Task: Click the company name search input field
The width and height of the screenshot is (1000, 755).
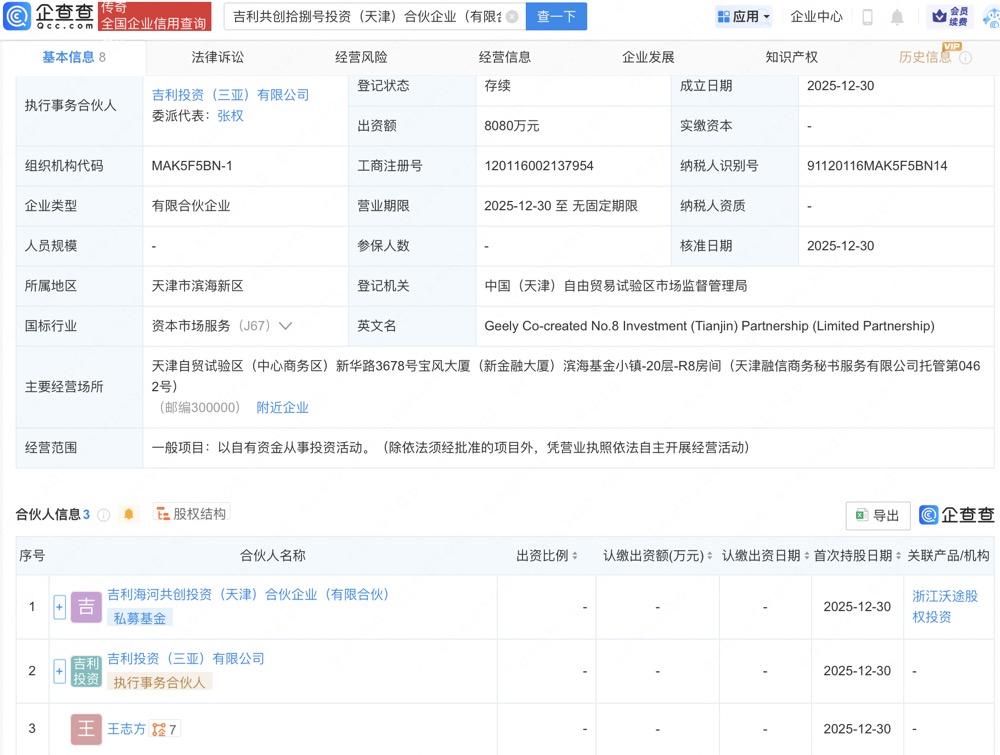Action: click(x=365, y=17)
